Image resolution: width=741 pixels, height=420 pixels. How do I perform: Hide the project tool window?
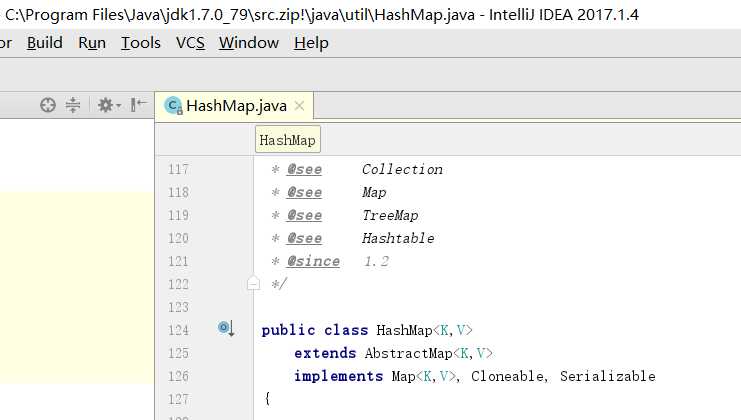pyautogui.click(x=138, y=105)
